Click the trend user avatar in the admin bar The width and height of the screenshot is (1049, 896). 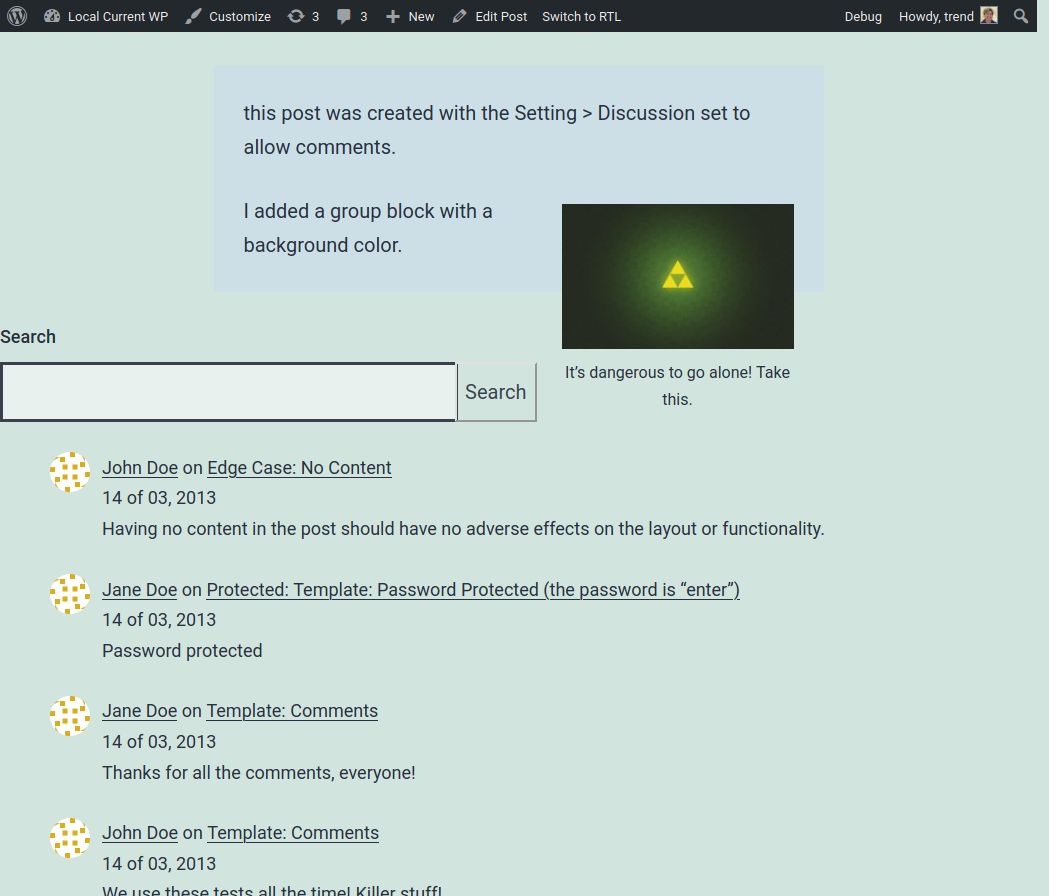click(988, 15)
